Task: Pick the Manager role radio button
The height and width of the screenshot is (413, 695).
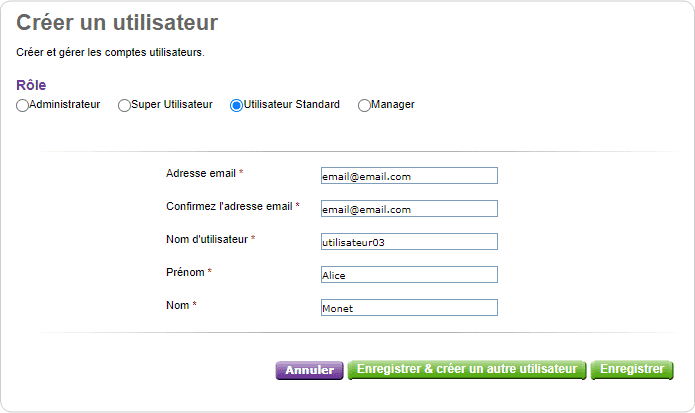Action: pyautogui.click(x=364, y=105)
